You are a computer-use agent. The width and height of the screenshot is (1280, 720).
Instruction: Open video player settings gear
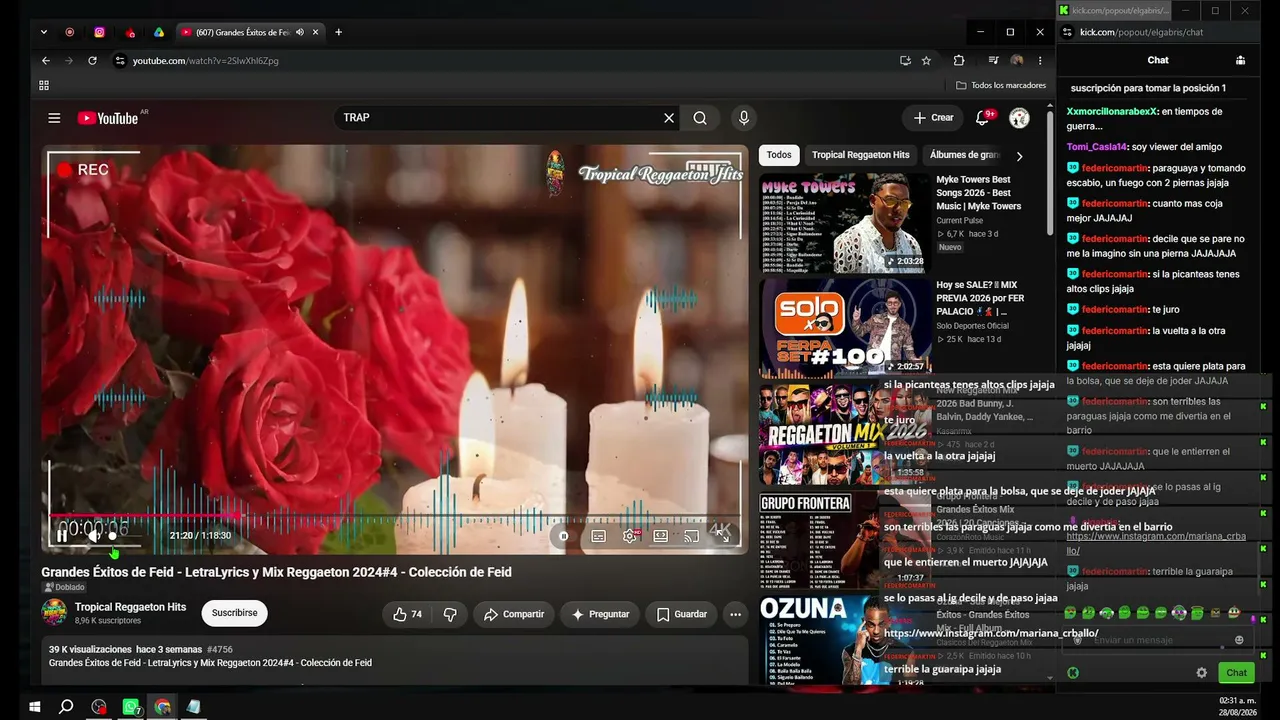point(629,536)
